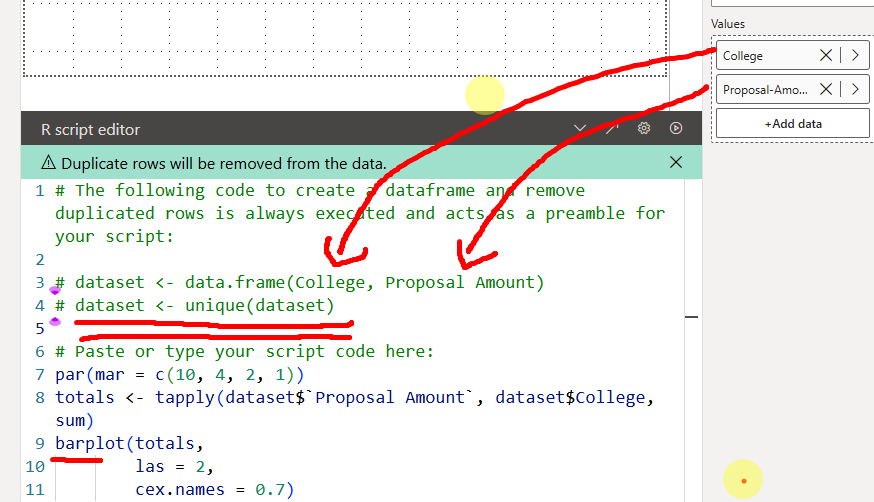The image size is (874, 502).
Task: Click the 'cex.names = 0.7)' line
Action: [x=214, y=490]
